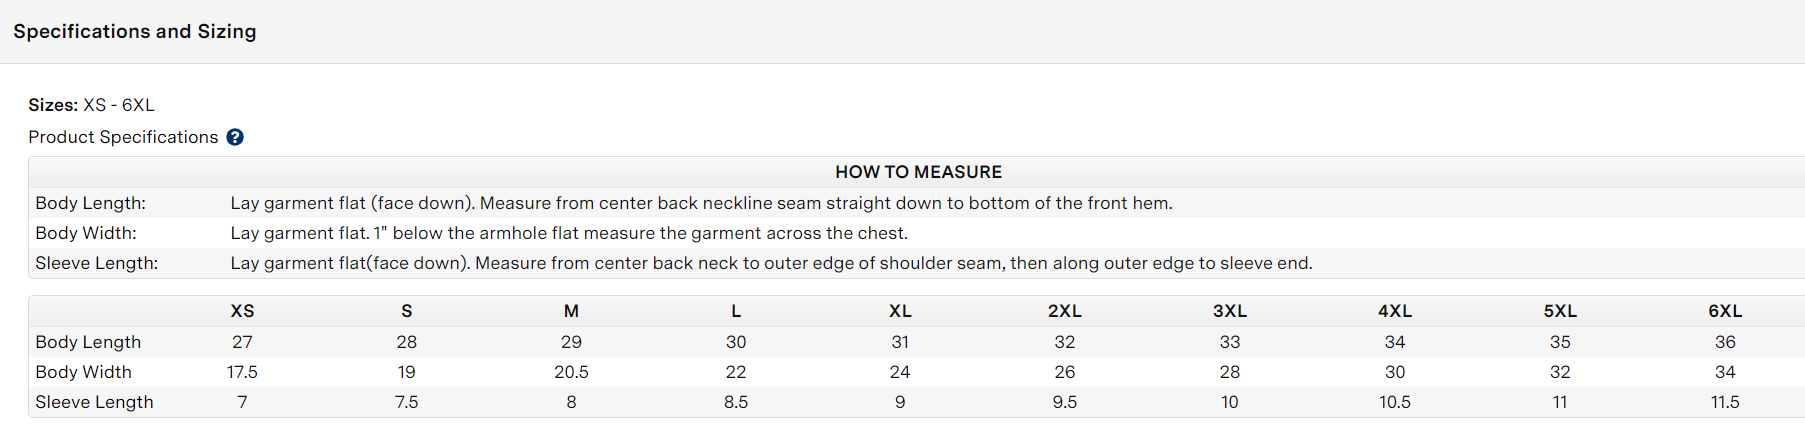Image resolution: width=1805 pixels, height=446 pixels.
Task: Click the Sizes: XS - 6XL text
Action: [x=91, y=105]
